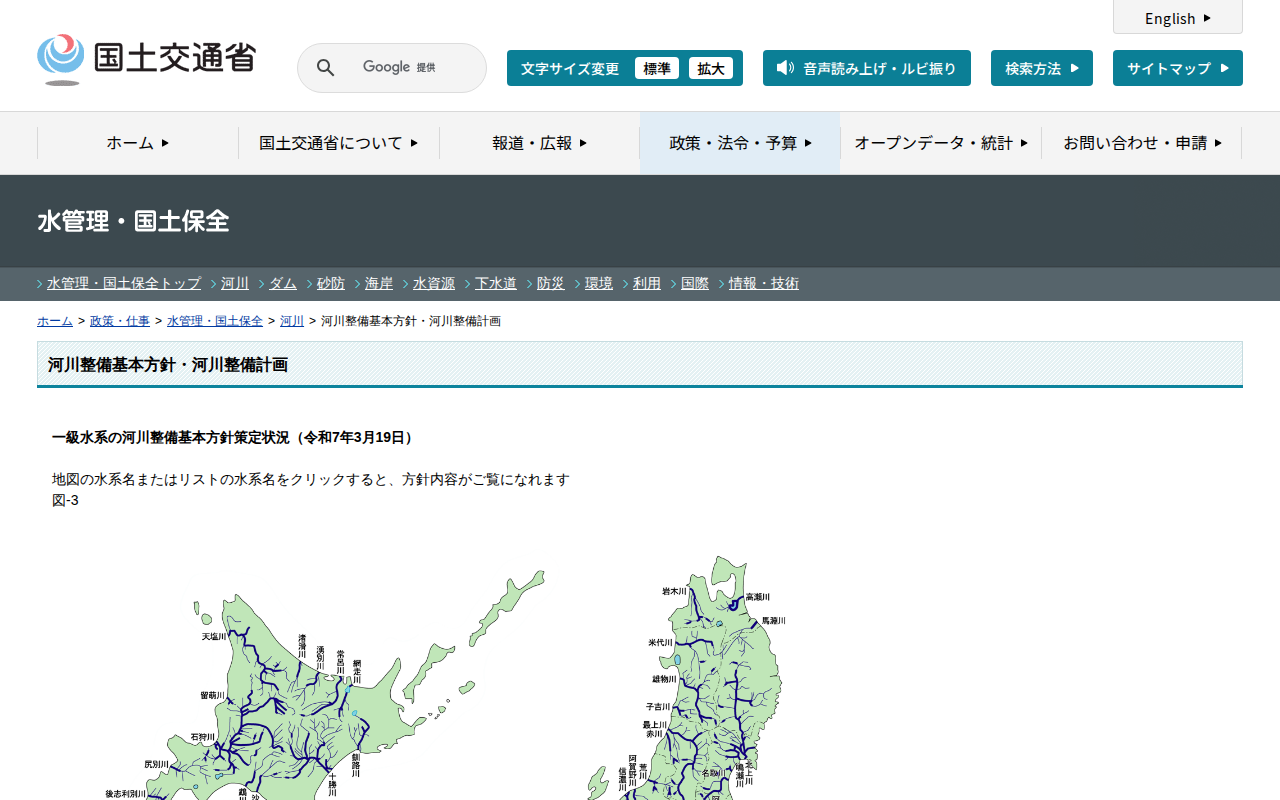
Task: Open オープンデータ・統計 menu
Action: (x=941, y=143)
